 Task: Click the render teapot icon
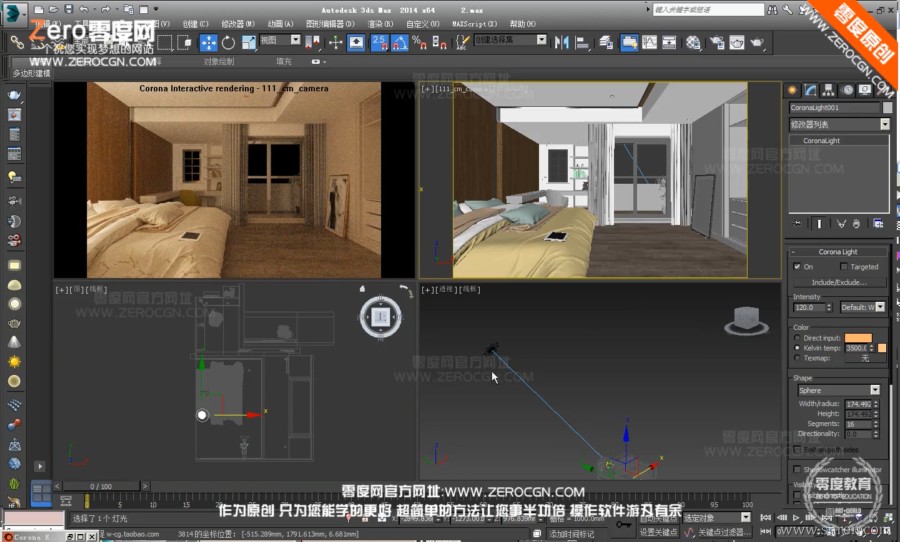757,42
